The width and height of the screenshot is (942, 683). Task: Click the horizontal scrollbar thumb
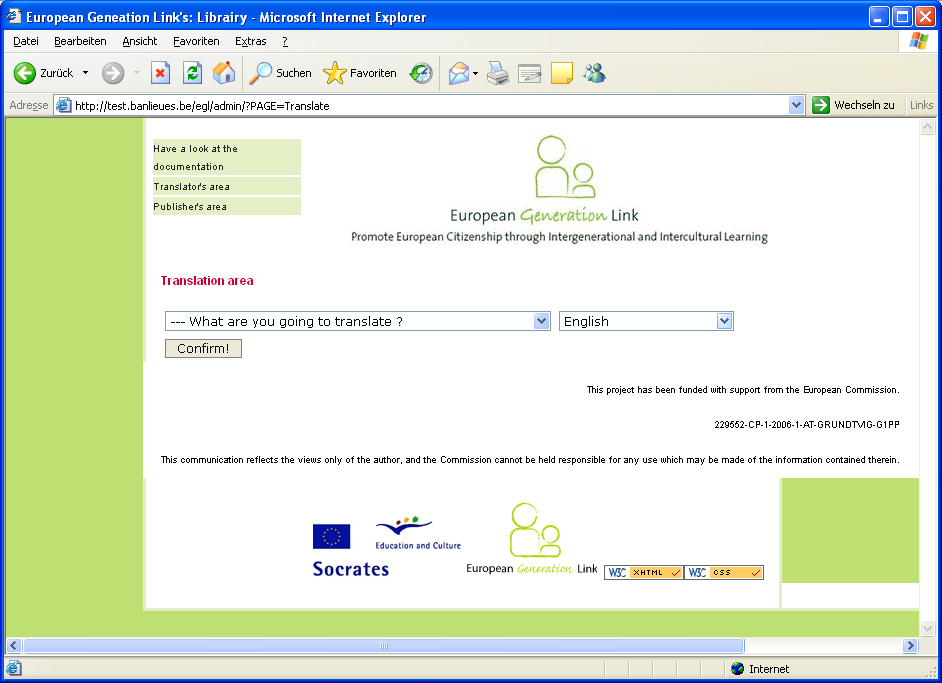pyautogui.click(x=384, y=646)
